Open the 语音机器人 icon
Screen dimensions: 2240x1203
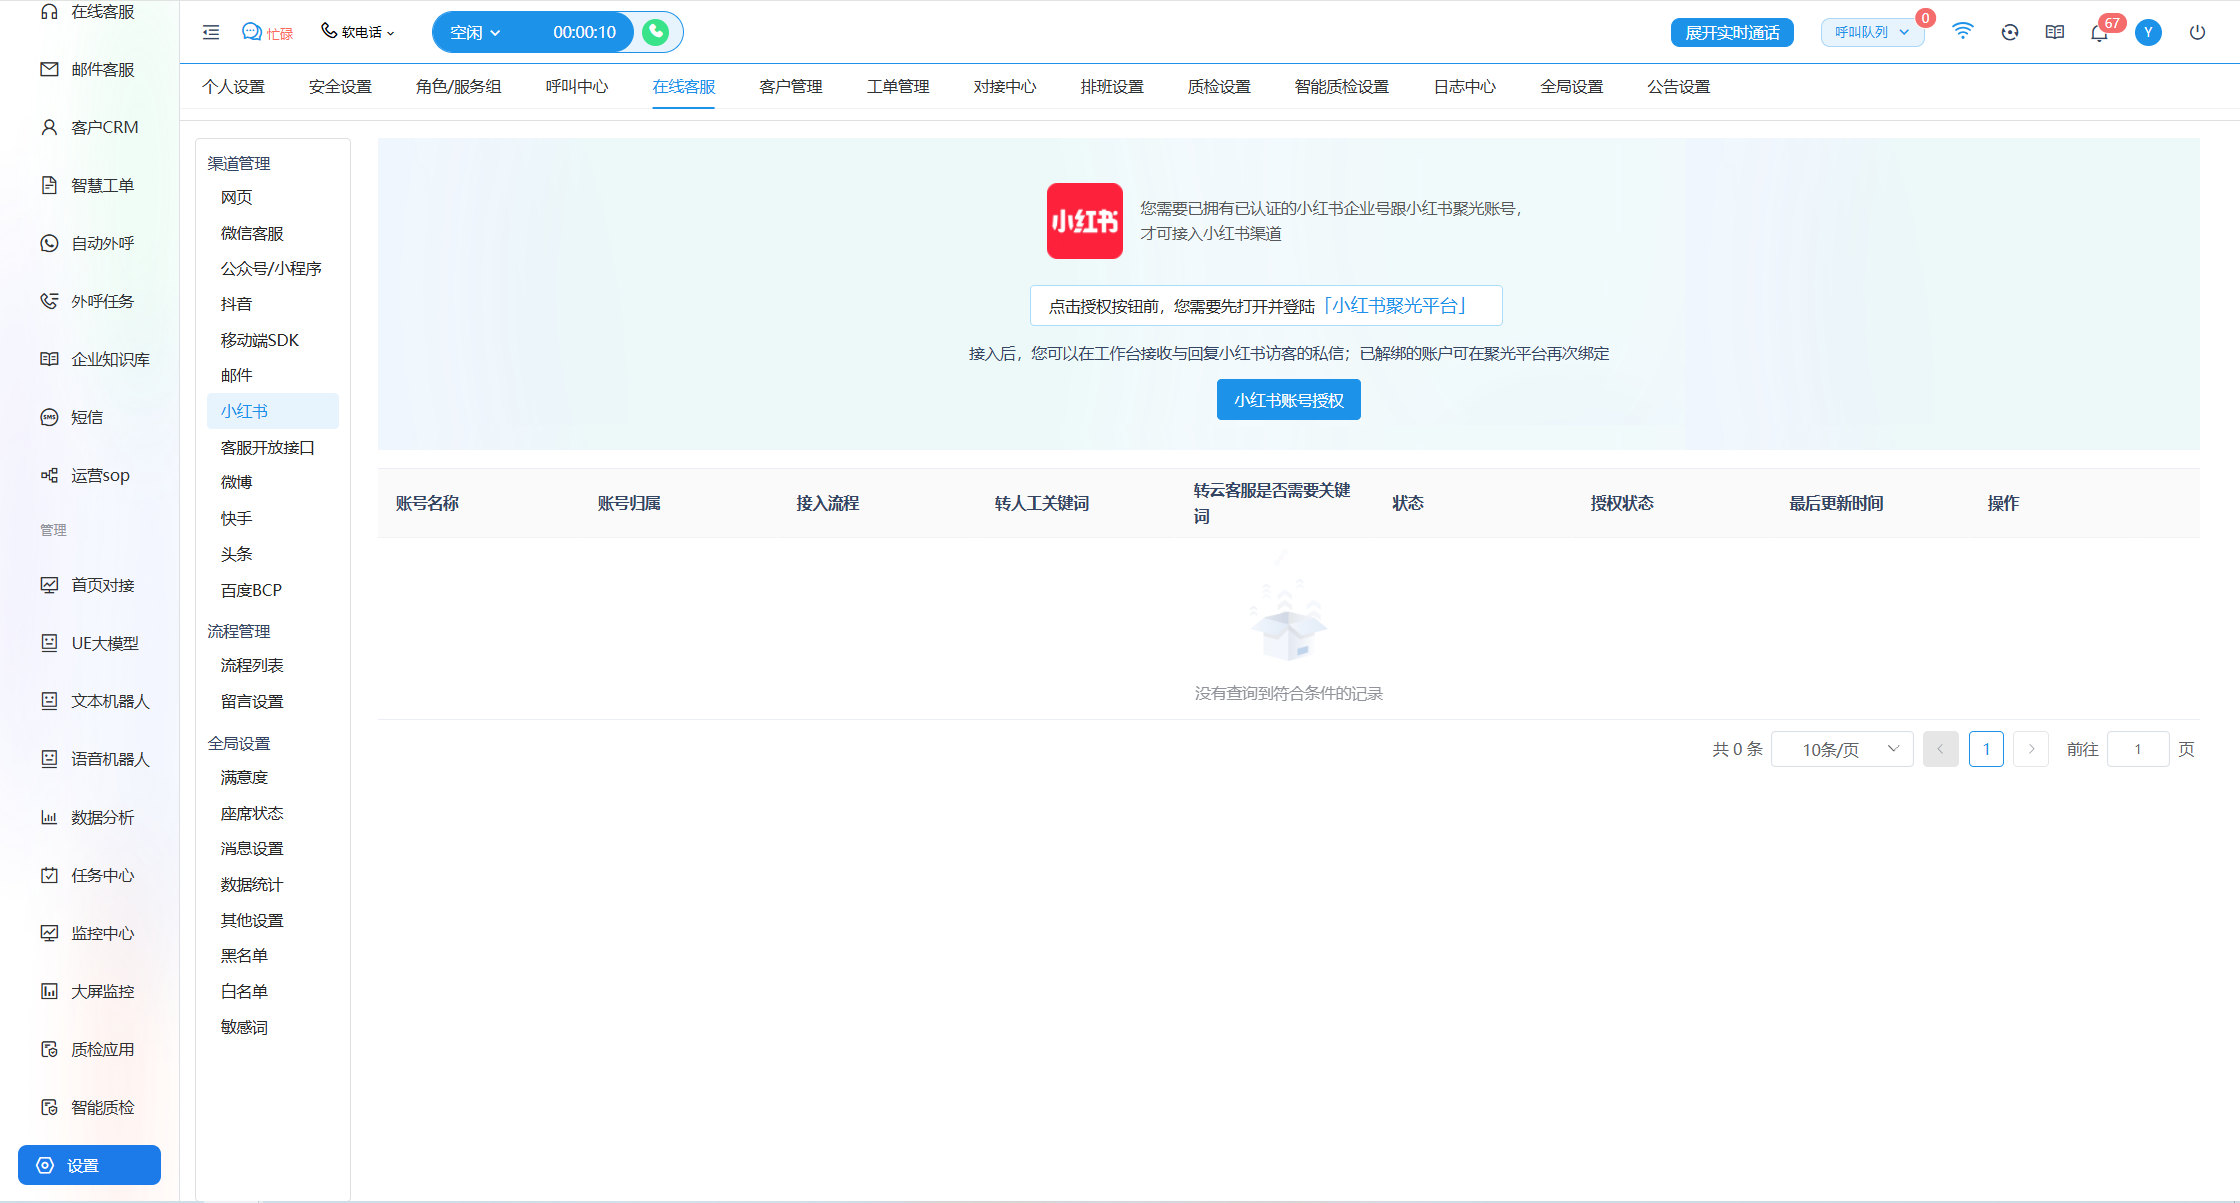pos(49,760)
